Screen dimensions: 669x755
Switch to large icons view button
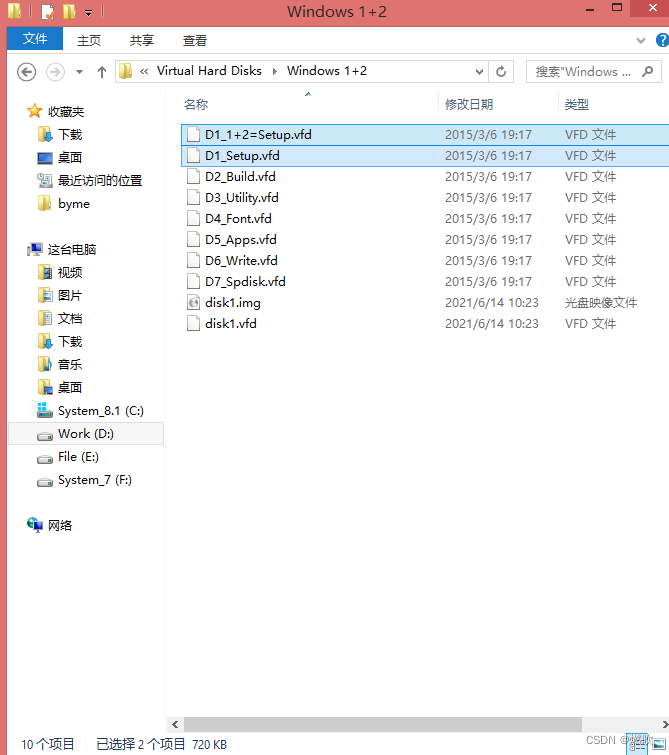point(658,744)
